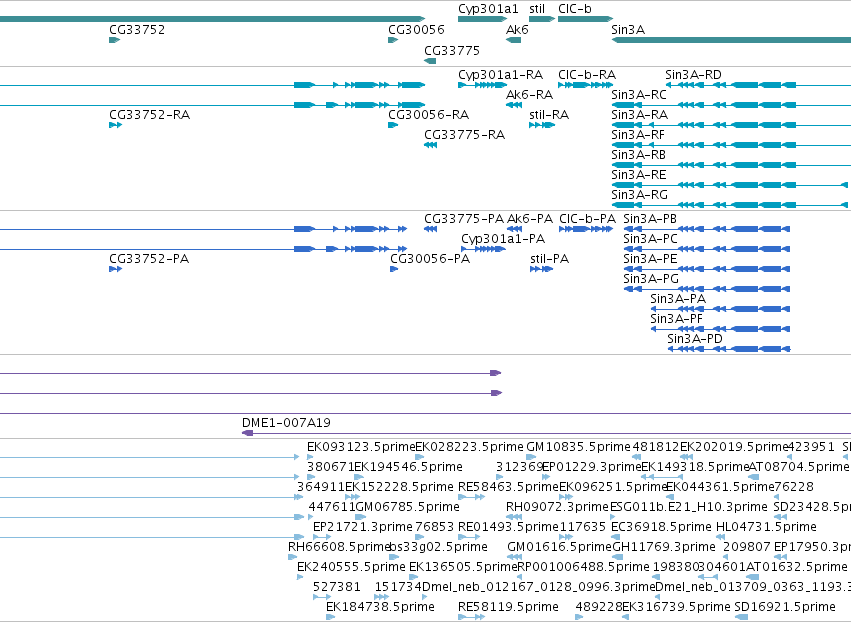
Task: Click the Cyp301a1-RA transcript label
Action: coord(500,74)
